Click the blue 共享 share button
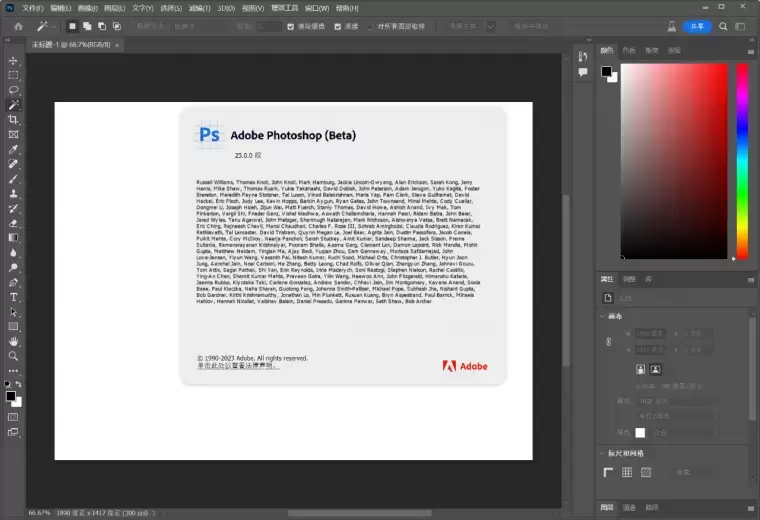Viewport: 760px width, 520px height. tap(697, 26)
